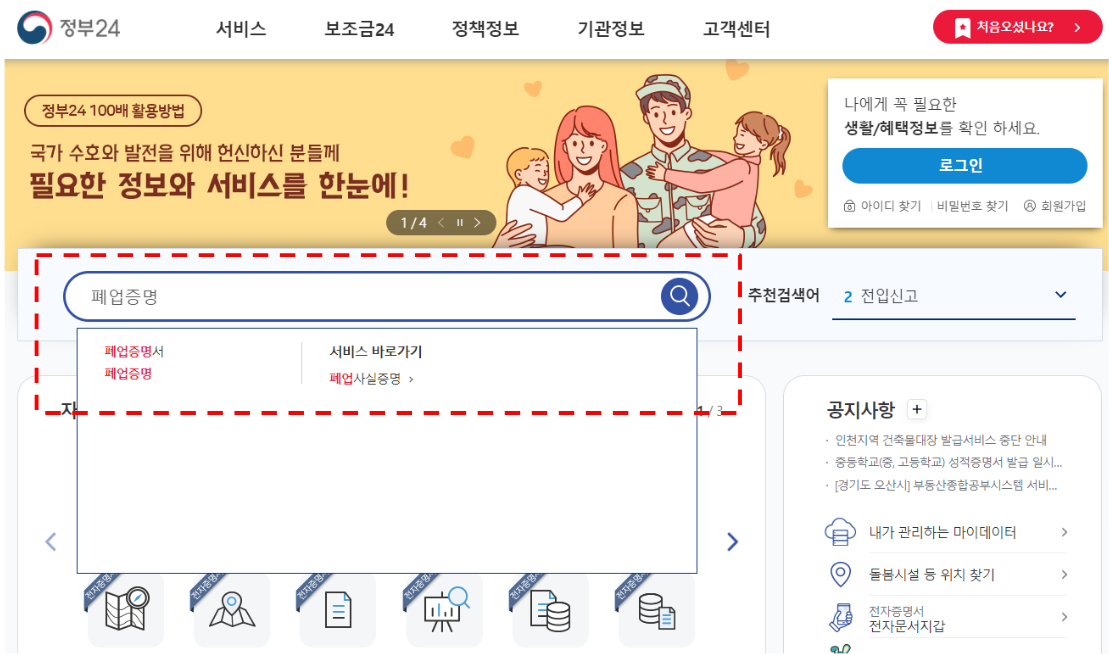Click the location pin icon for 돌봄시설
Image resolution: width=1109 pixels, height=654 pixels.
pyautogui.click(x=840, y=574)
